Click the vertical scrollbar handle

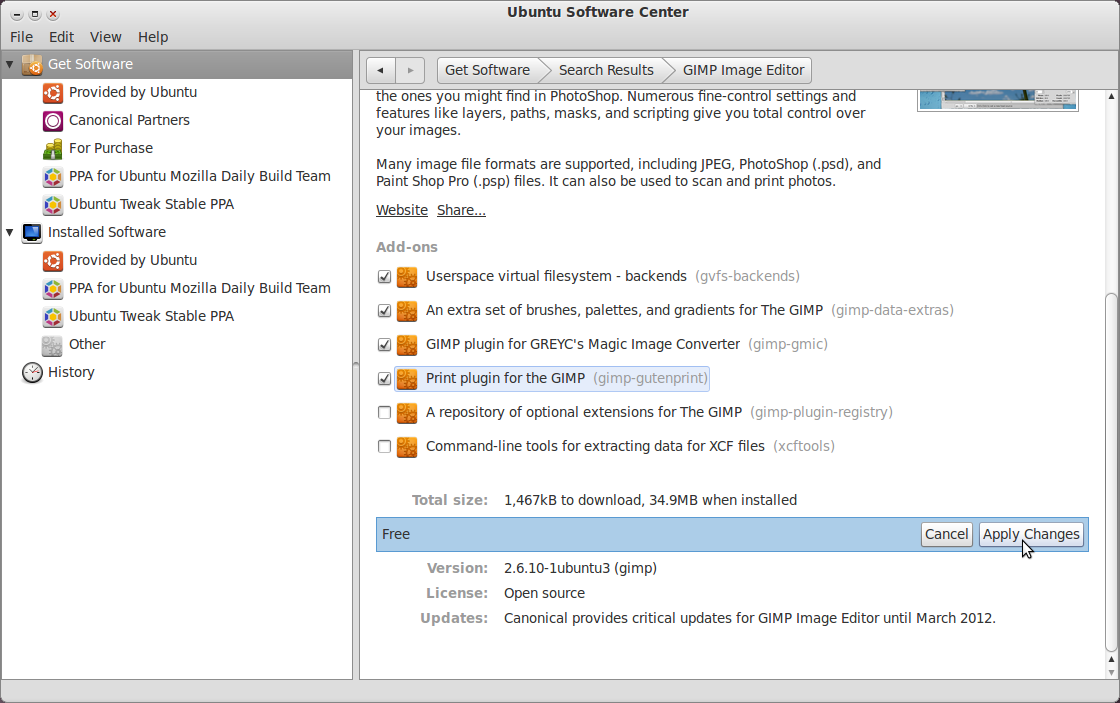point(1111,472)
